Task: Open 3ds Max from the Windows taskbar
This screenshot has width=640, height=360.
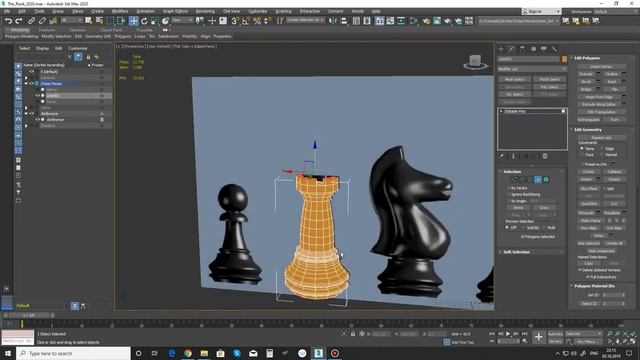Action: pos(318,353)
